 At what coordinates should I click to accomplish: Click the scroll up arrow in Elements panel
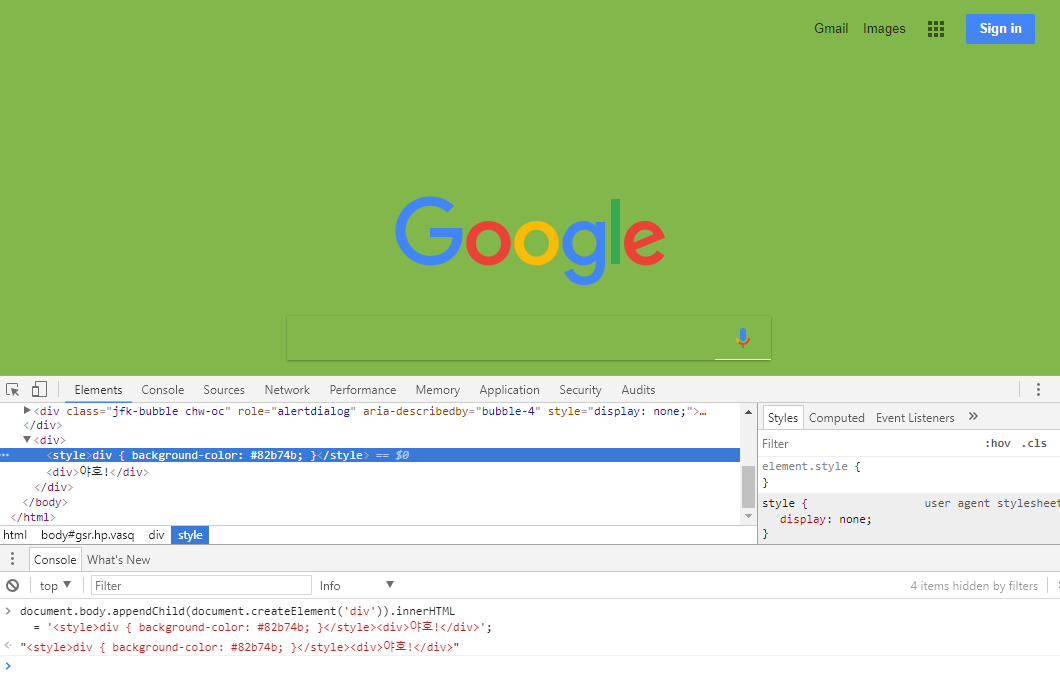(x=748, y=411)
